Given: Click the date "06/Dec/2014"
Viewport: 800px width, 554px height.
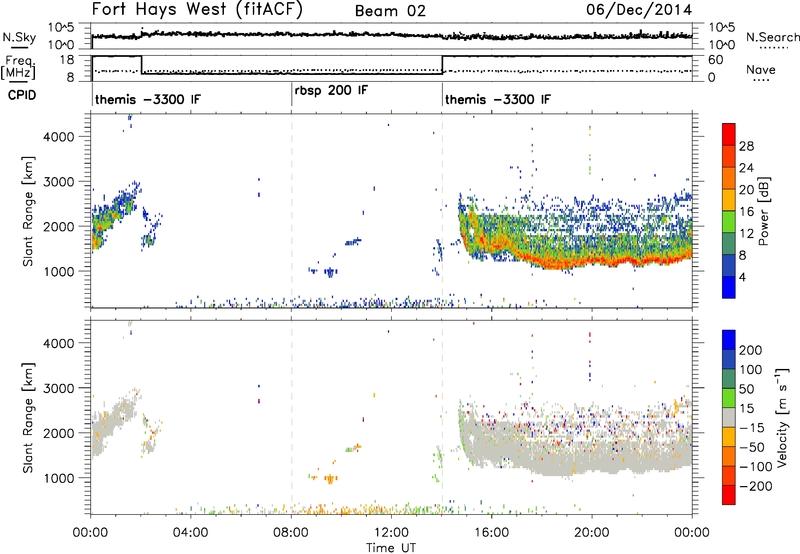Looking at the screenshot, I should click(639, 9).
